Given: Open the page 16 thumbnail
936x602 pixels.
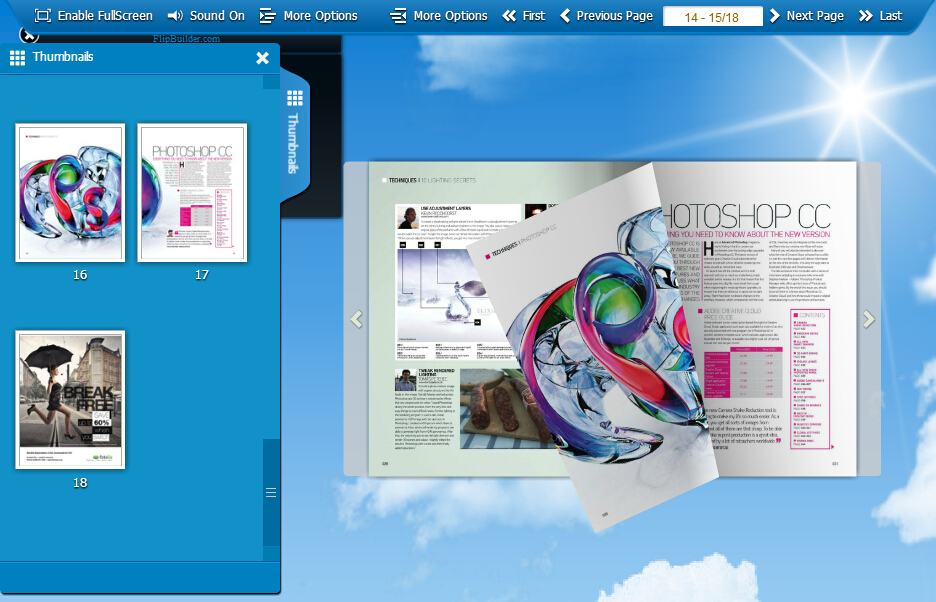Looking at the screenshot, I should tap(70, 193).
